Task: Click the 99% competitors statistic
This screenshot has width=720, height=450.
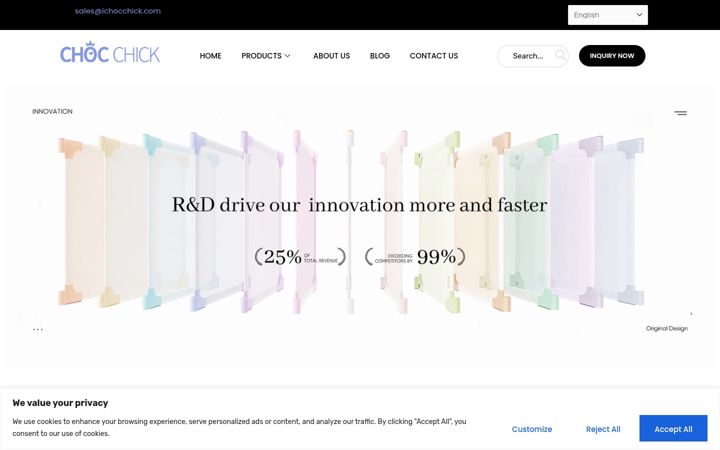Action: (415, 256)
